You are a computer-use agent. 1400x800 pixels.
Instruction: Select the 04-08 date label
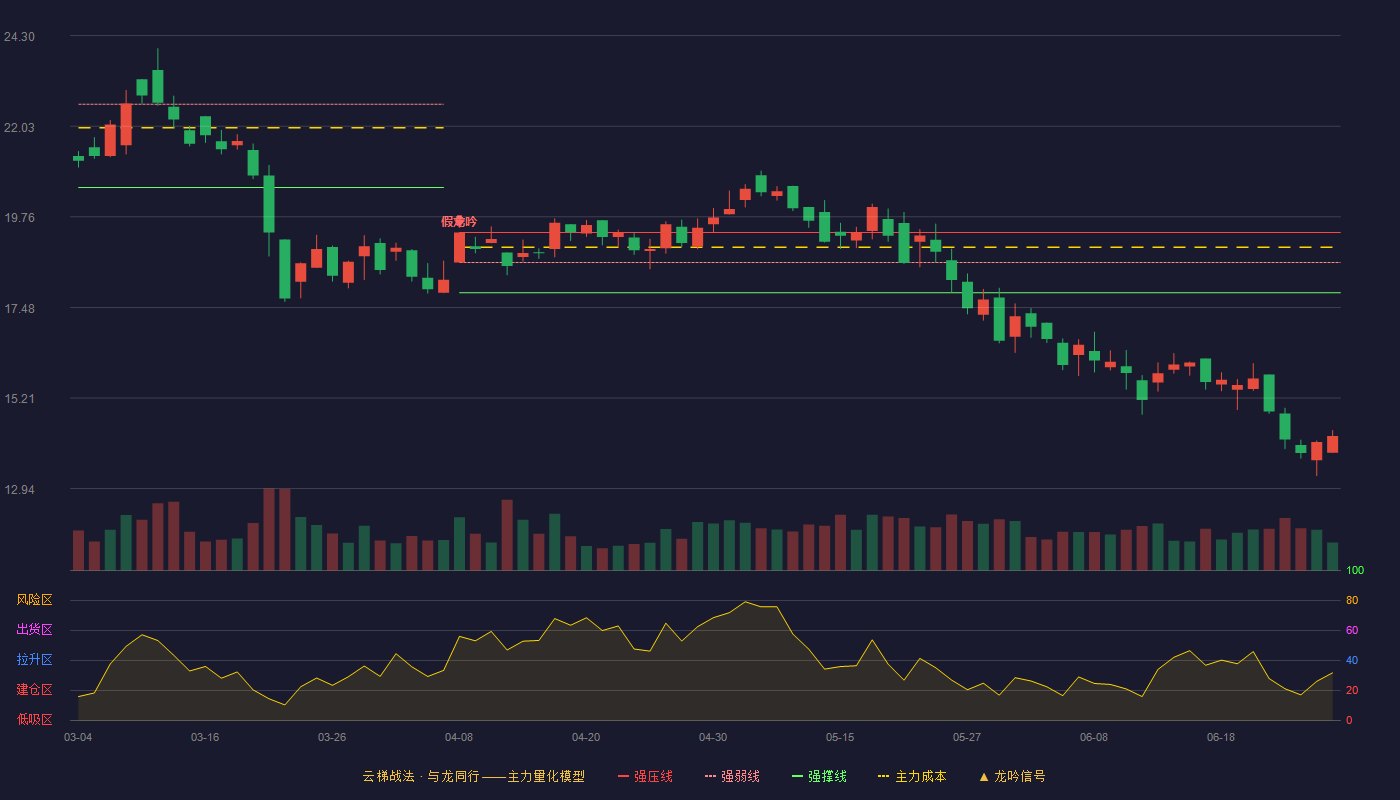[x=459, y=737]
